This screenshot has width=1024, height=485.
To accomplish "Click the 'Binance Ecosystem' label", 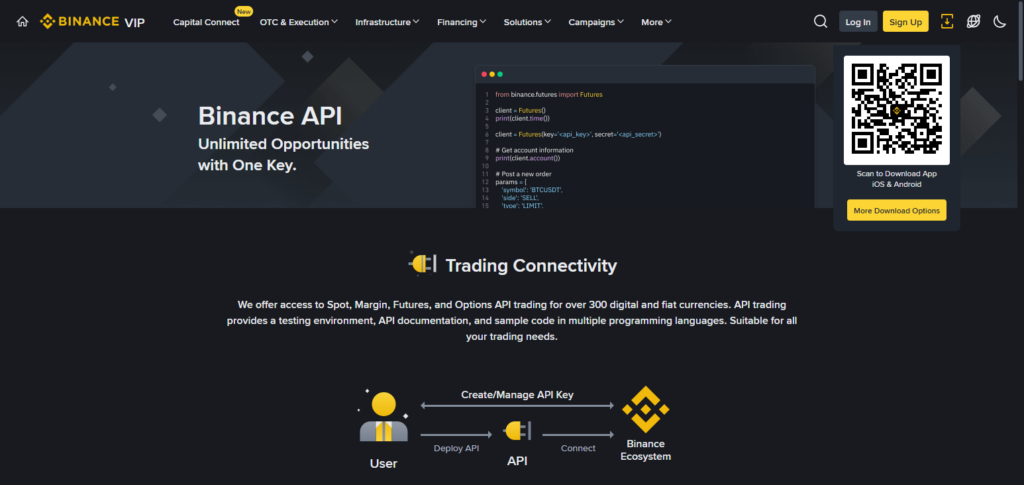I will (645, 450).
